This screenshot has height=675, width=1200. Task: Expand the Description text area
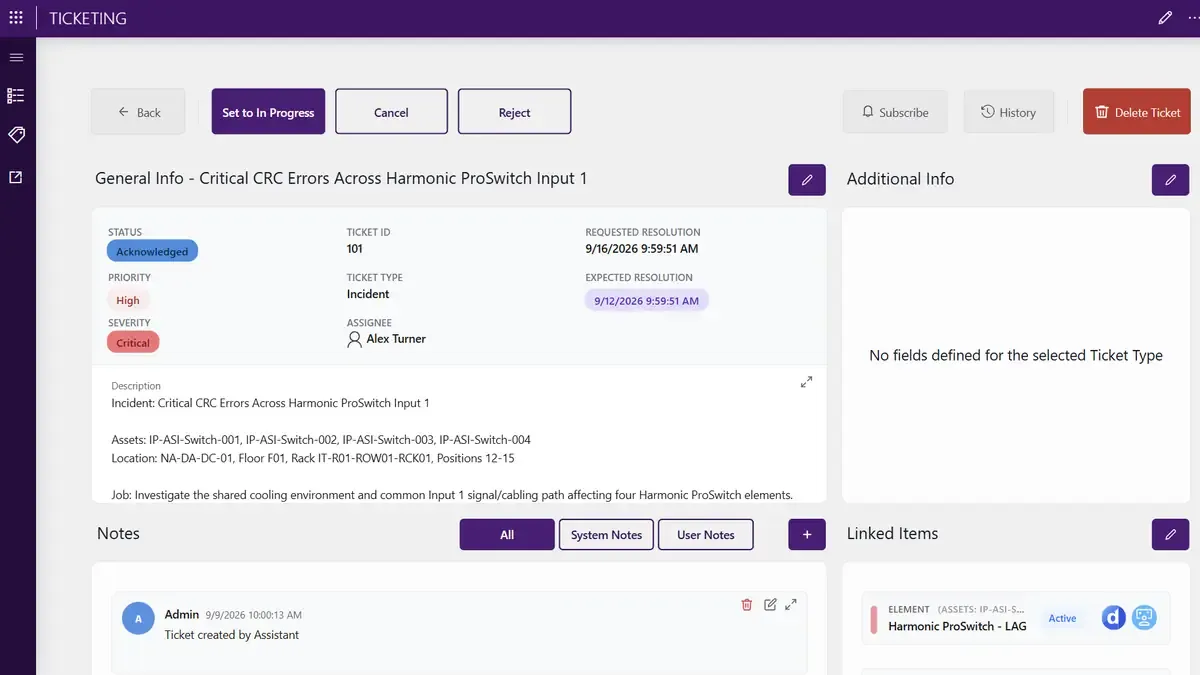[806, 382]
